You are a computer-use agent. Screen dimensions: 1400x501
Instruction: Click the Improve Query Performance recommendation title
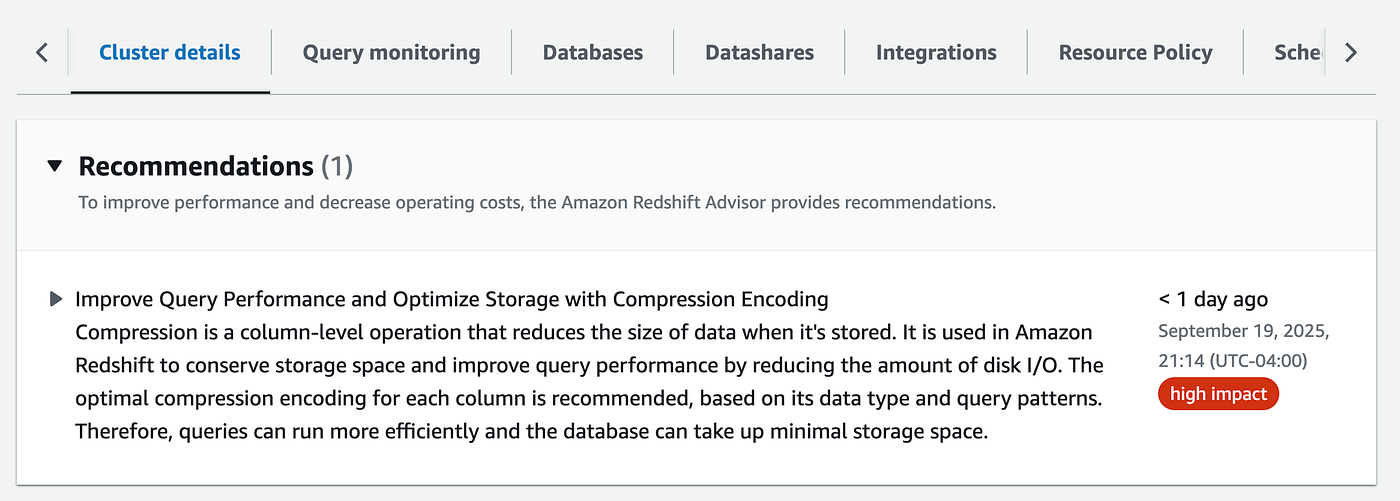[x=451, y=299]
